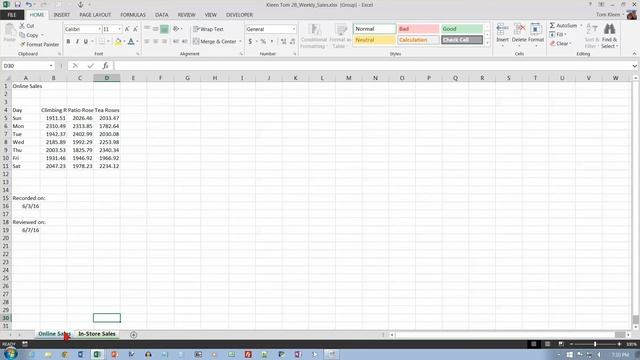Click the New Sheet plus icon

point(133,335)
